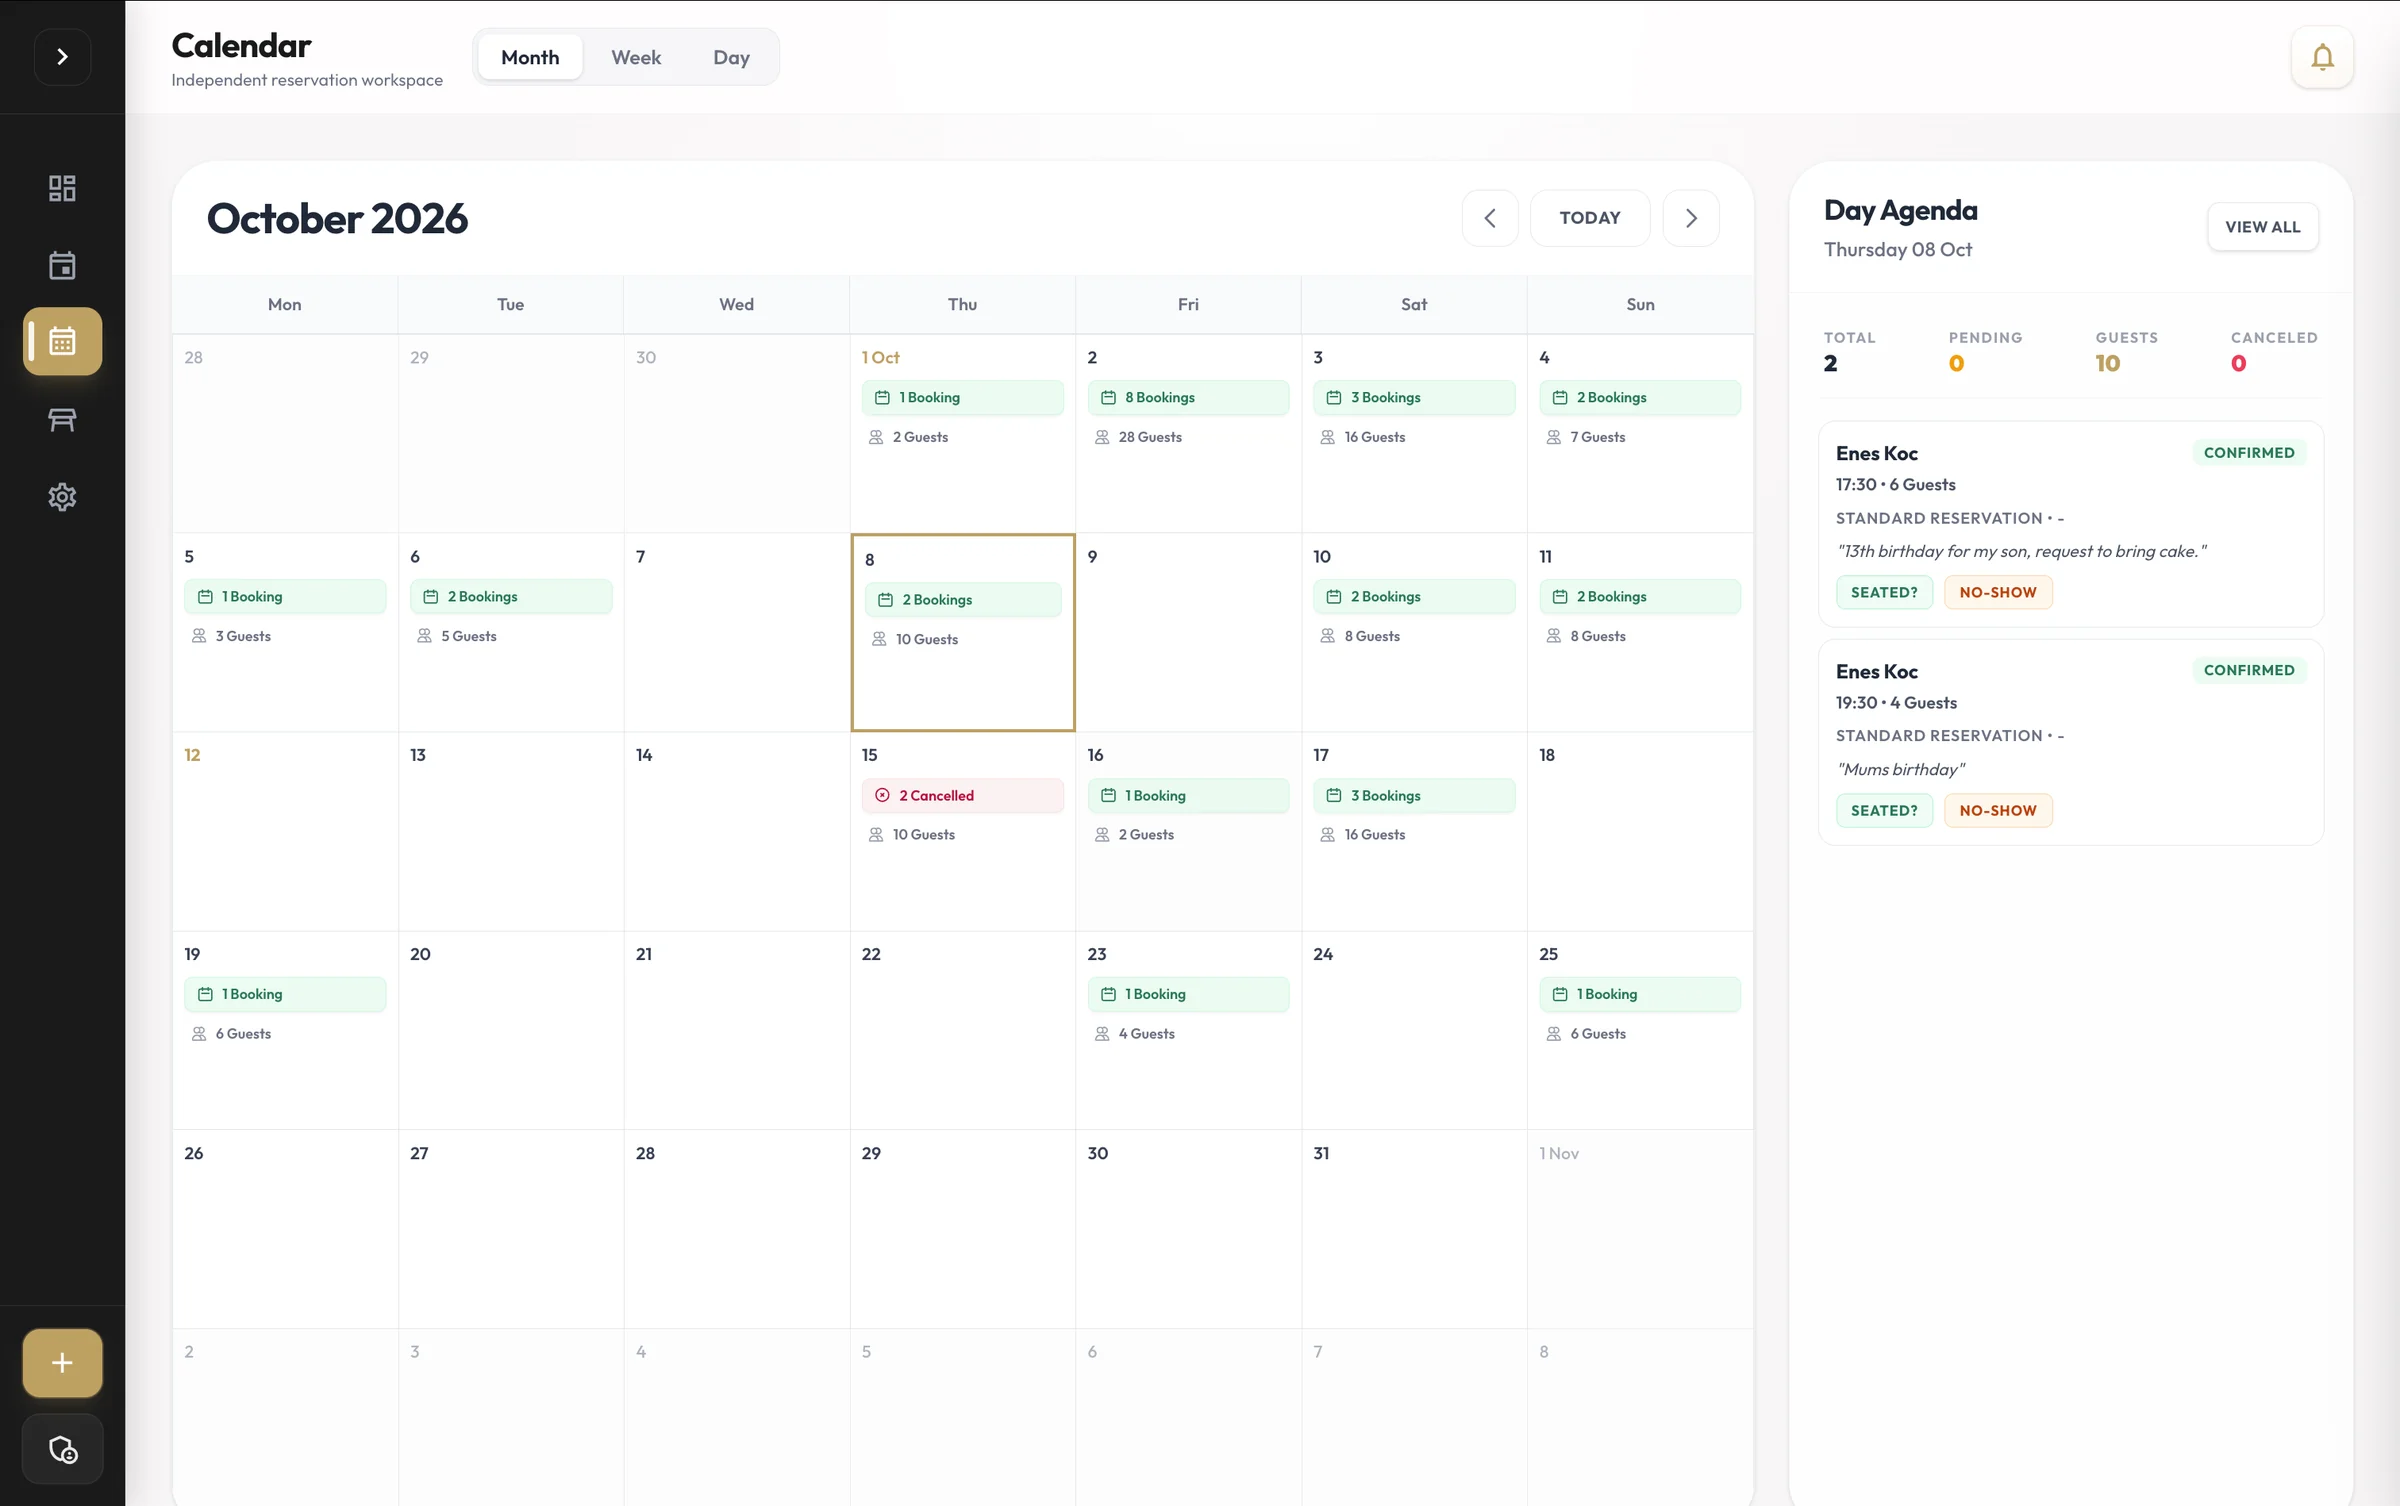Switch to Week view tab
Screen dimensions: 2400x1506
pos(636,57)
